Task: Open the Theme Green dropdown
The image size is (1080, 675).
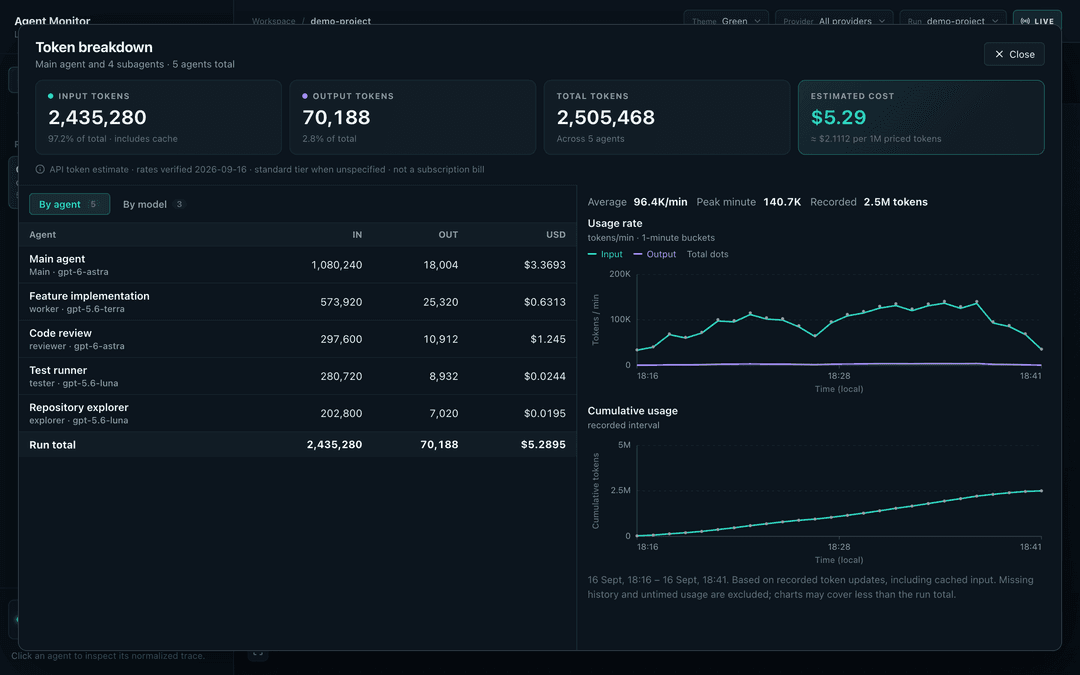Action: [726, 21]
